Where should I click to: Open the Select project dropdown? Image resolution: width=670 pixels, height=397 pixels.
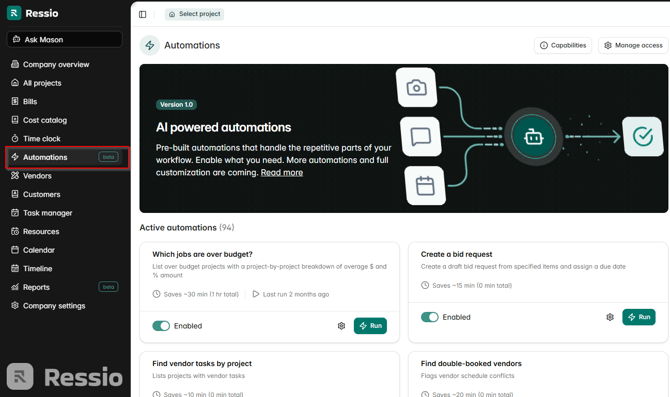(194, 14)
